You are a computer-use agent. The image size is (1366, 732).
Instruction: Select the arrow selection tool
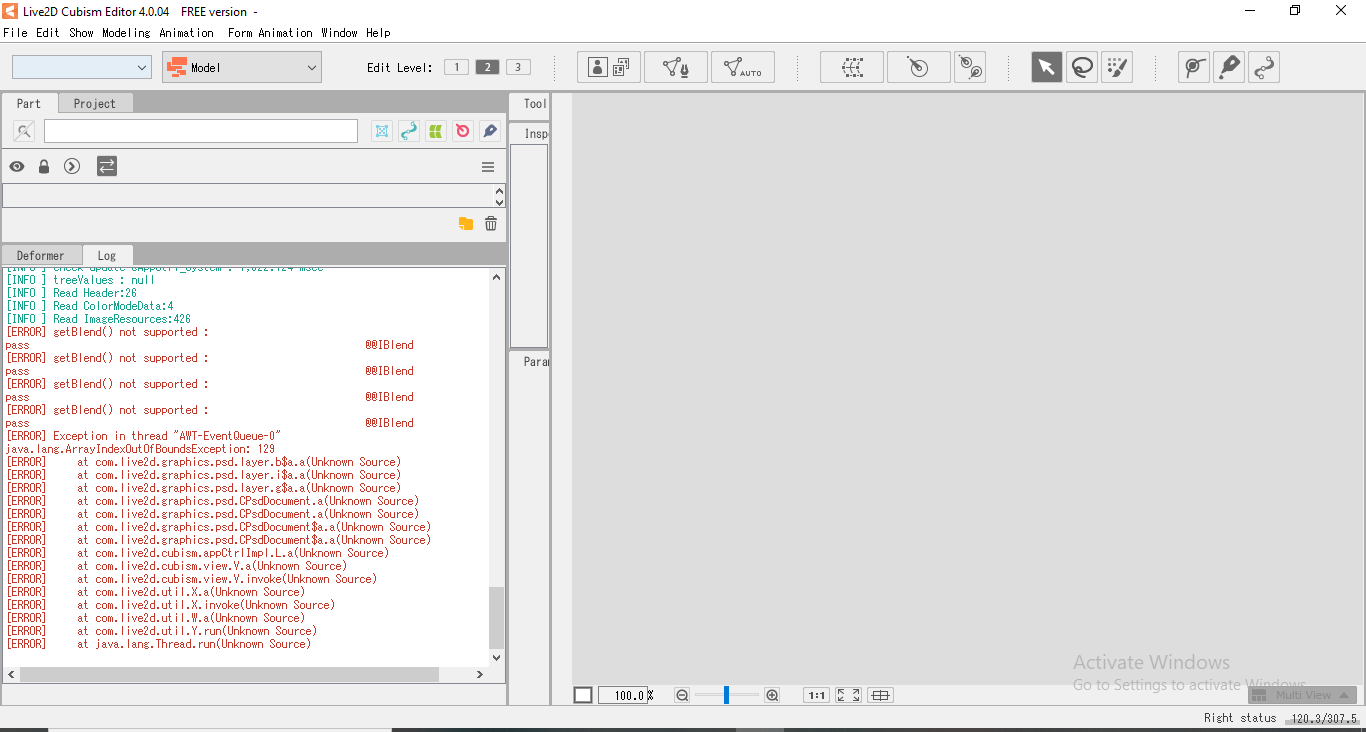click(x=1047, y=67)
